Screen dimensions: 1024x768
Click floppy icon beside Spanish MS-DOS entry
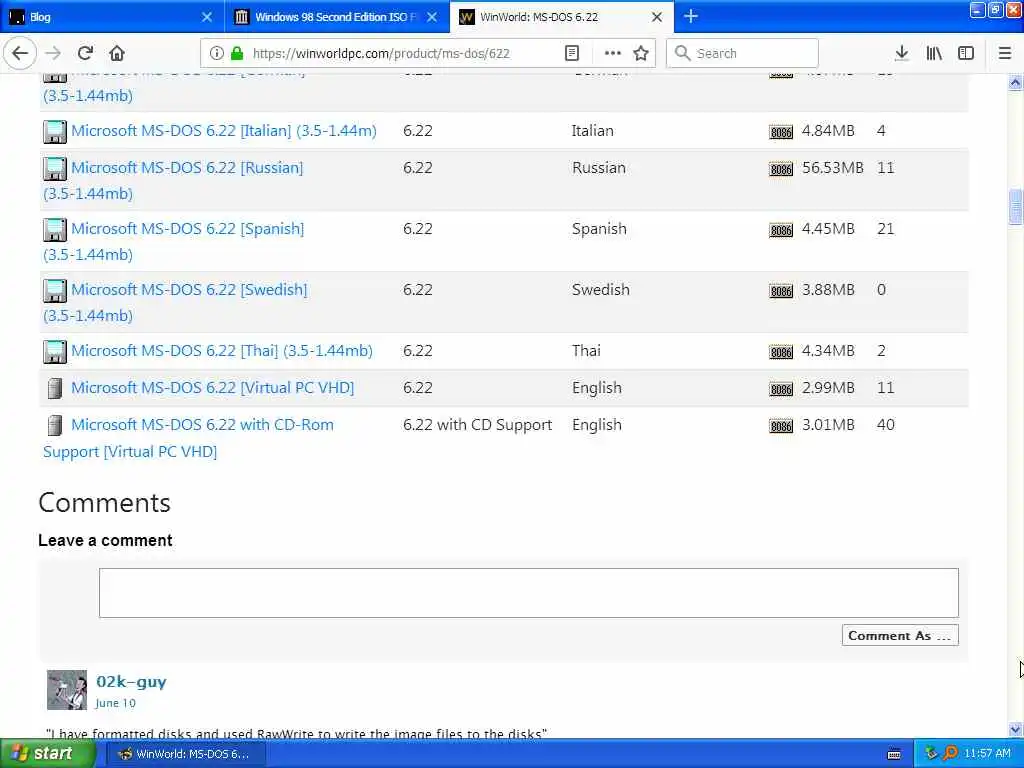click(x=55, y=229)
